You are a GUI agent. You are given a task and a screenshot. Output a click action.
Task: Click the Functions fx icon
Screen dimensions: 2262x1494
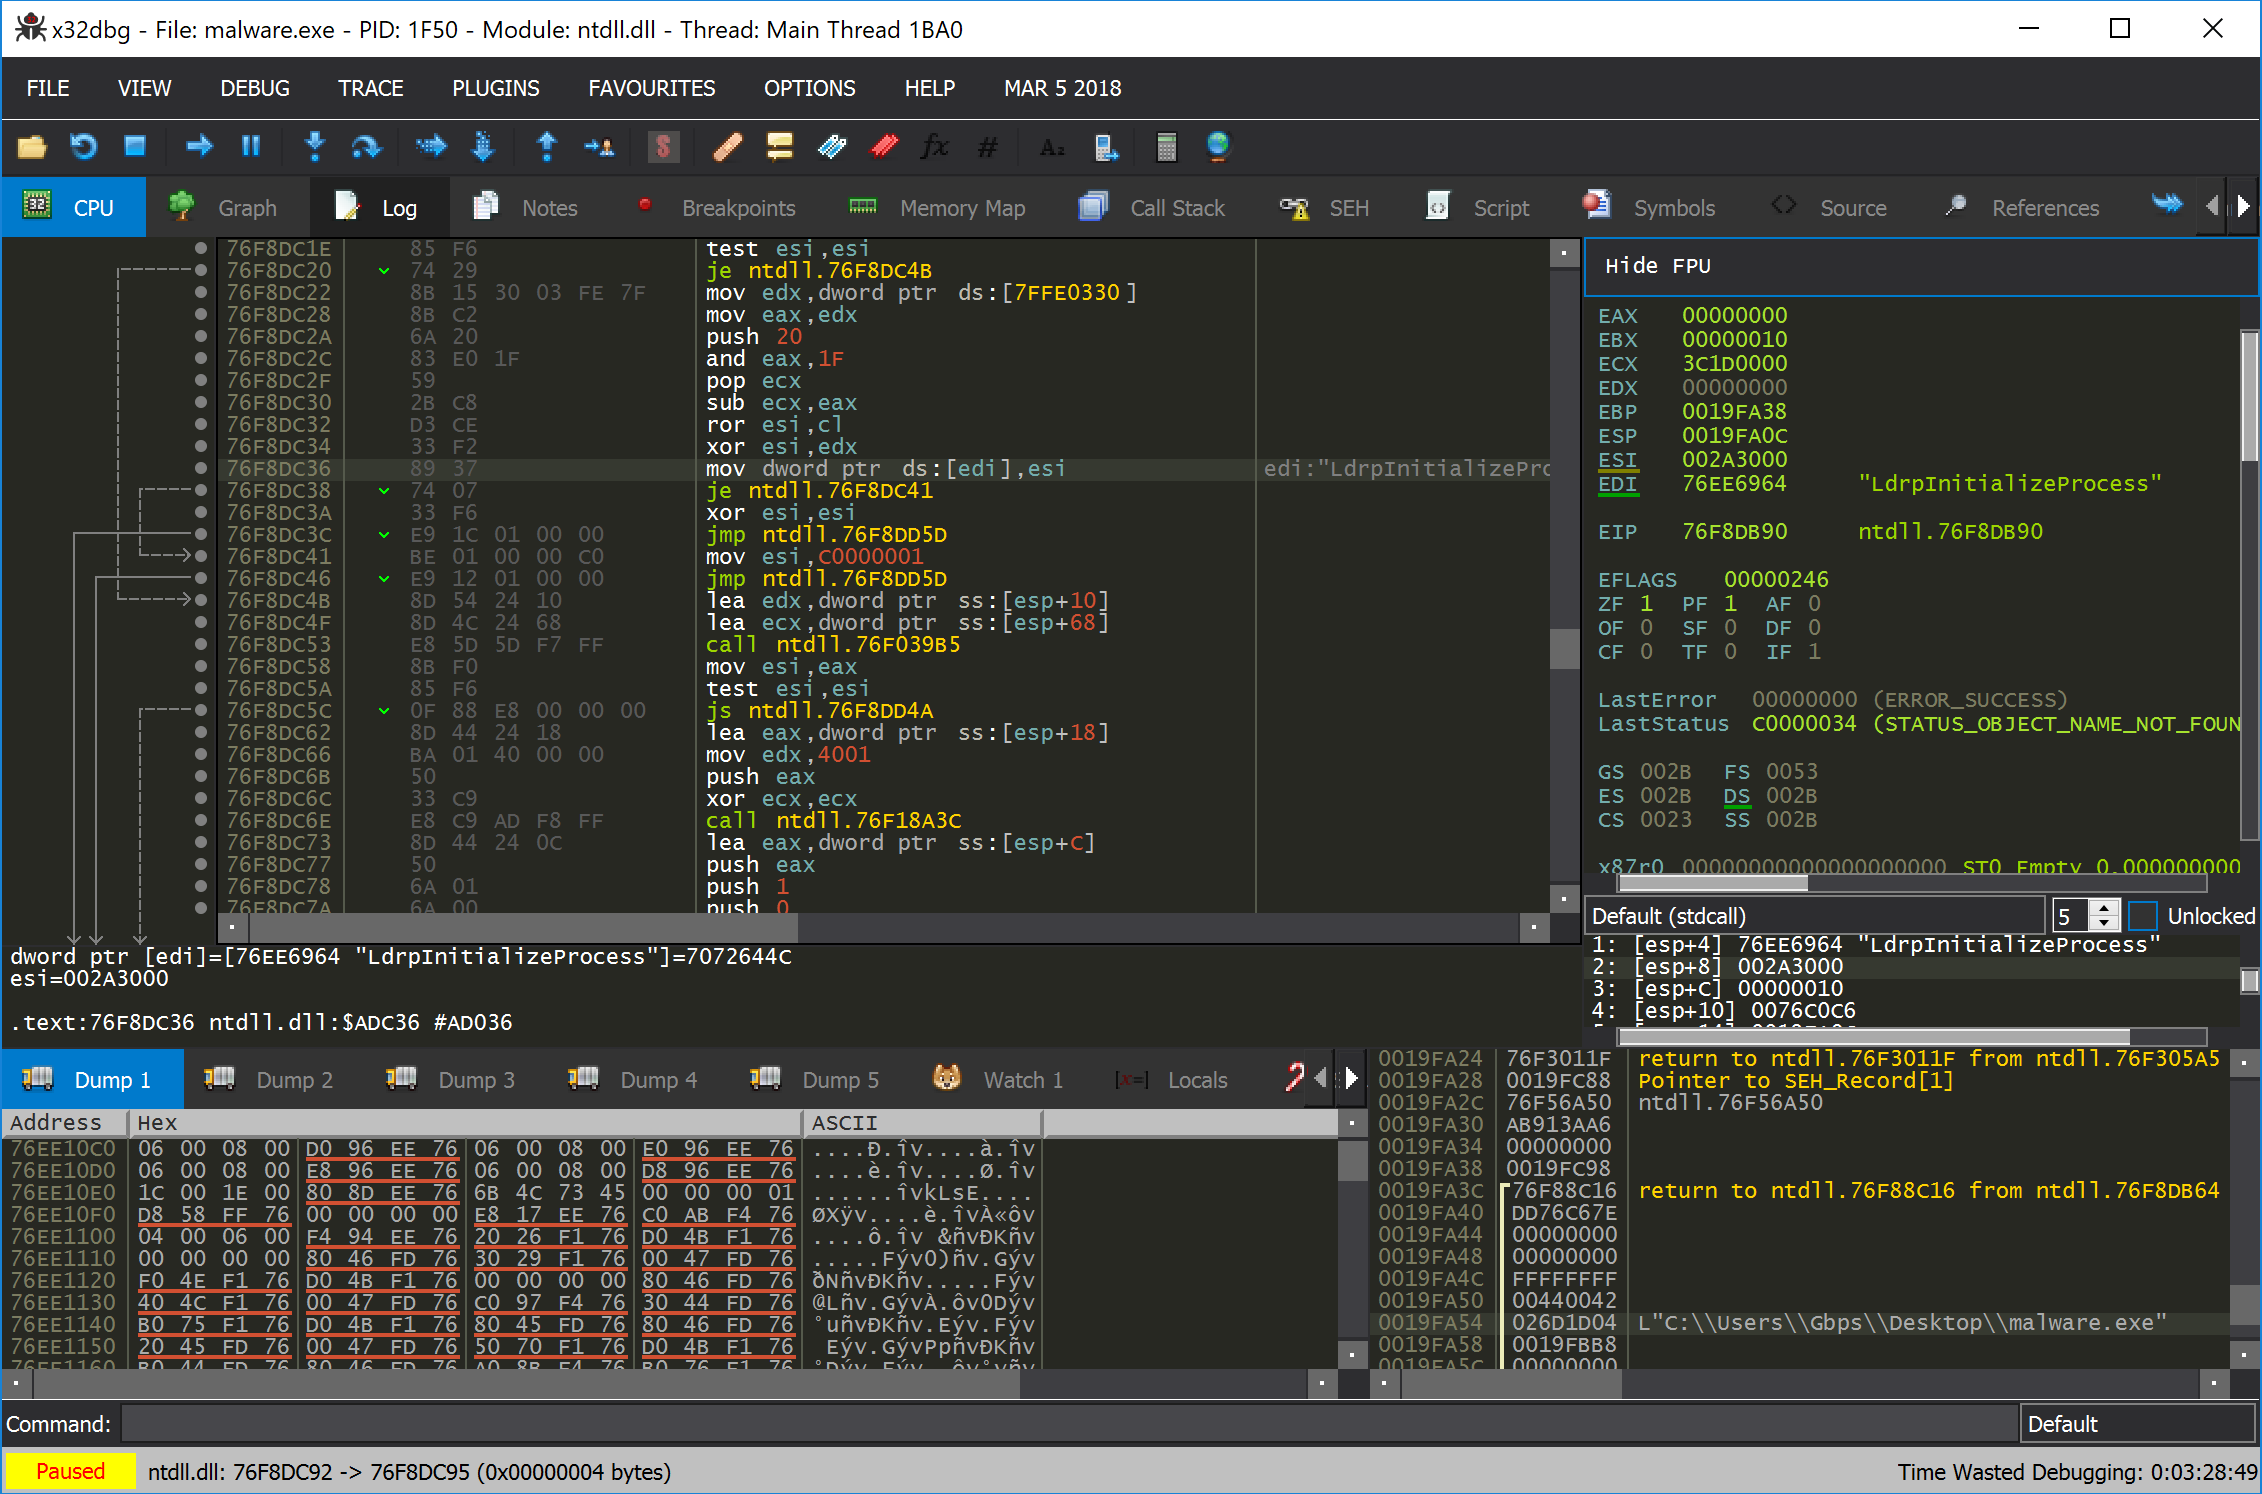click(x=934, y=148)
